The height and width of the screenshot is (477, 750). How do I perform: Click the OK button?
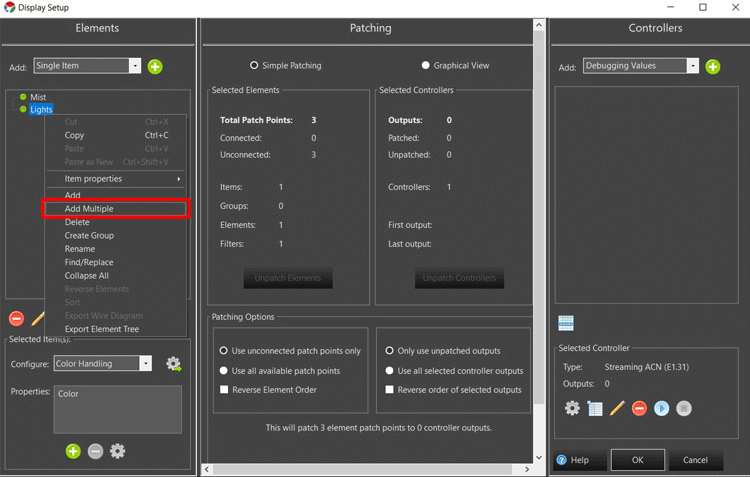click(638, 460)
